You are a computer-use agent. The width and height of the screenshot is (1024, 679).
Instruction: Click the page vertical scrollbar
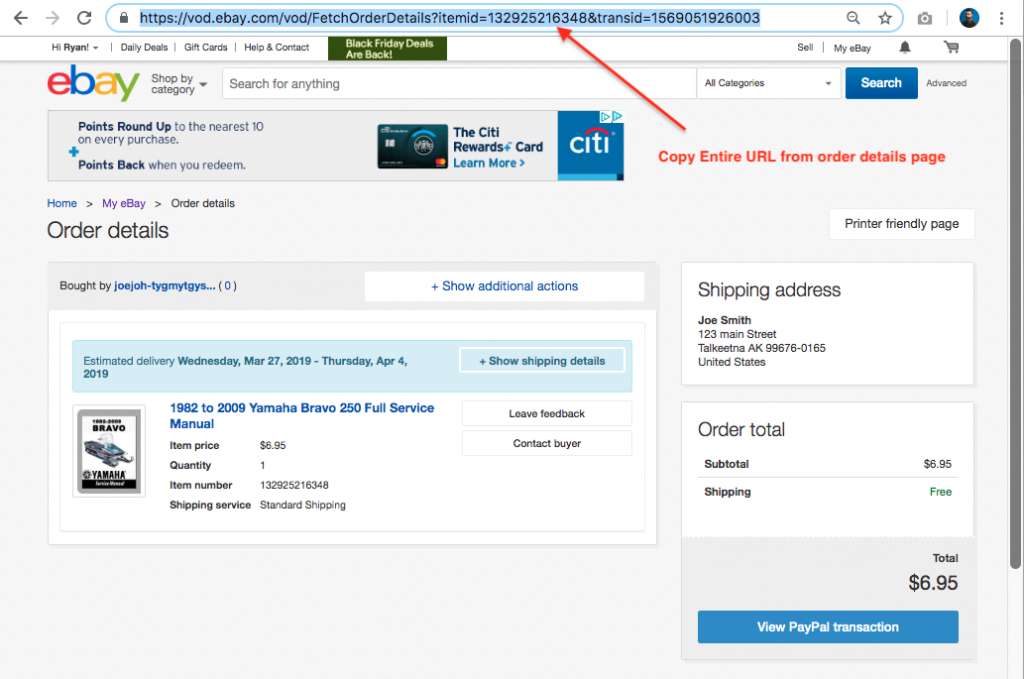click(1016, 303)
